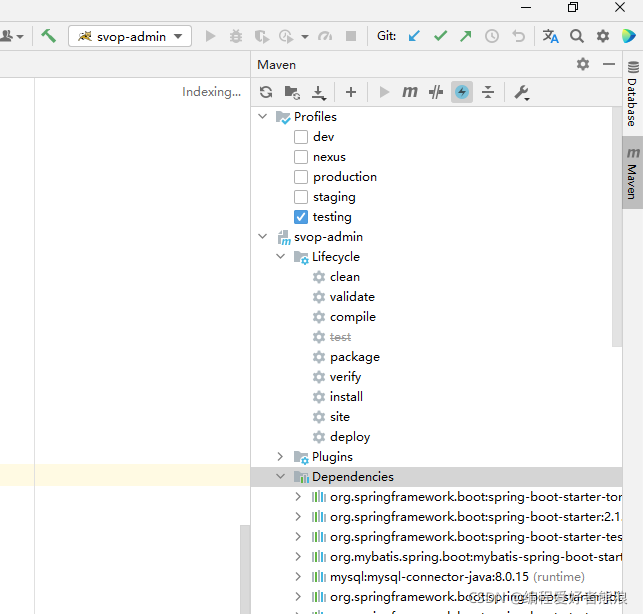Toggle offline mode icon

[436, 92]
